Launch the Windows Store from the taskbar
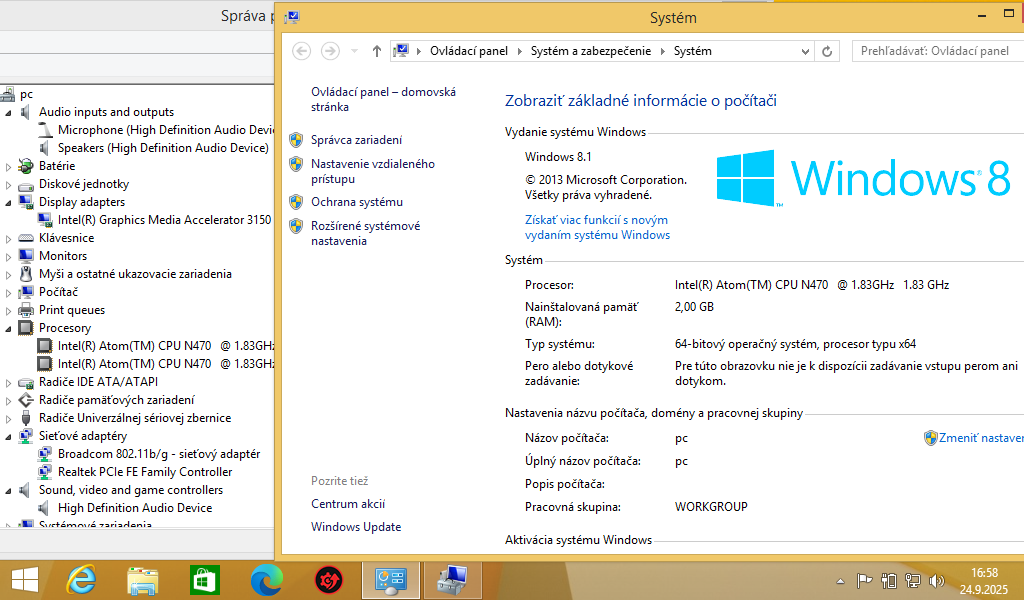 click(204, 580)
